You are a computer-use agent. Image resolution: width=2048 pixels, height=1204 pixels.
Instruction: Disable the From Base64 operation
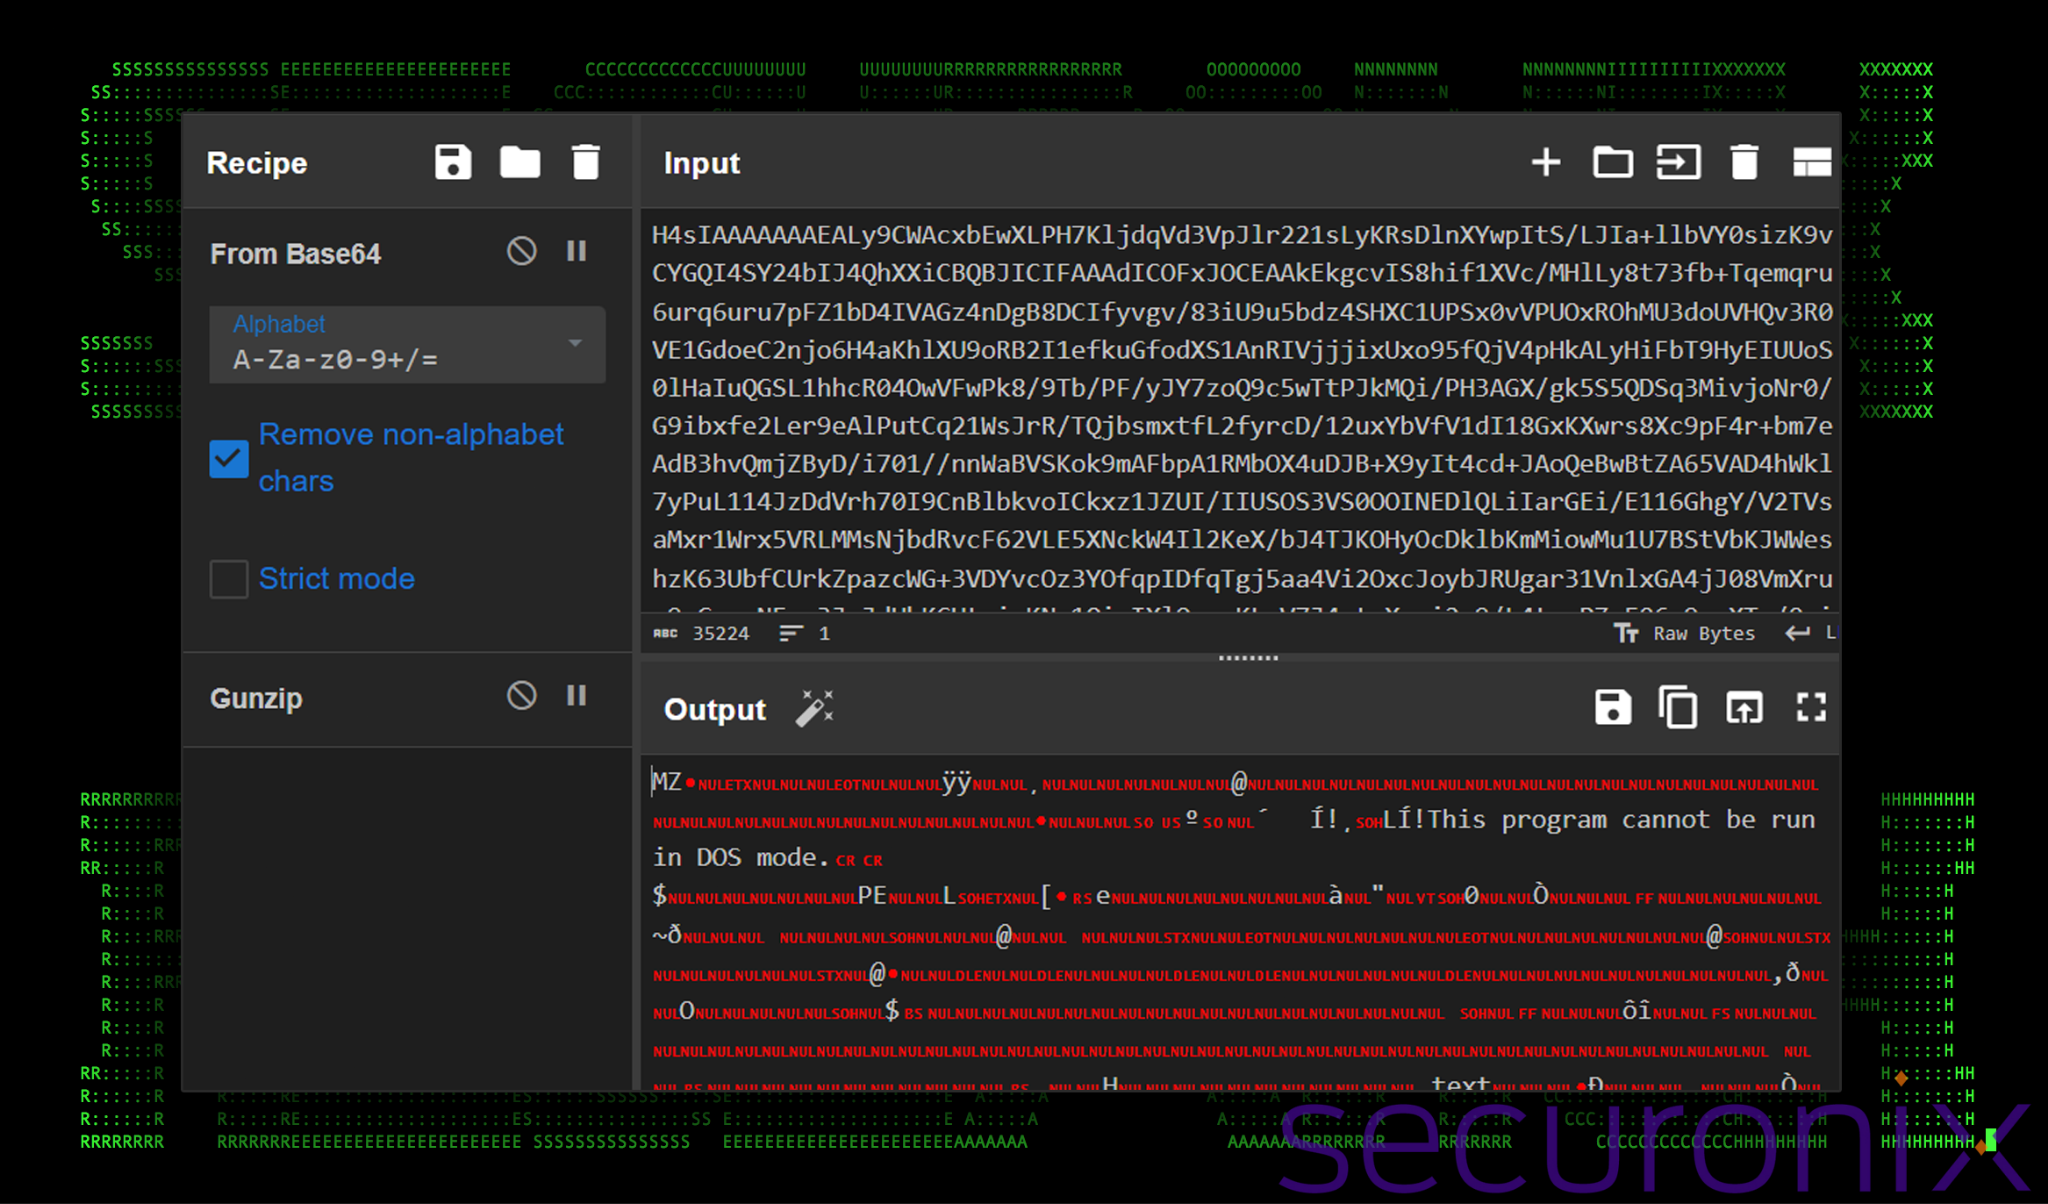coord(521,251)
